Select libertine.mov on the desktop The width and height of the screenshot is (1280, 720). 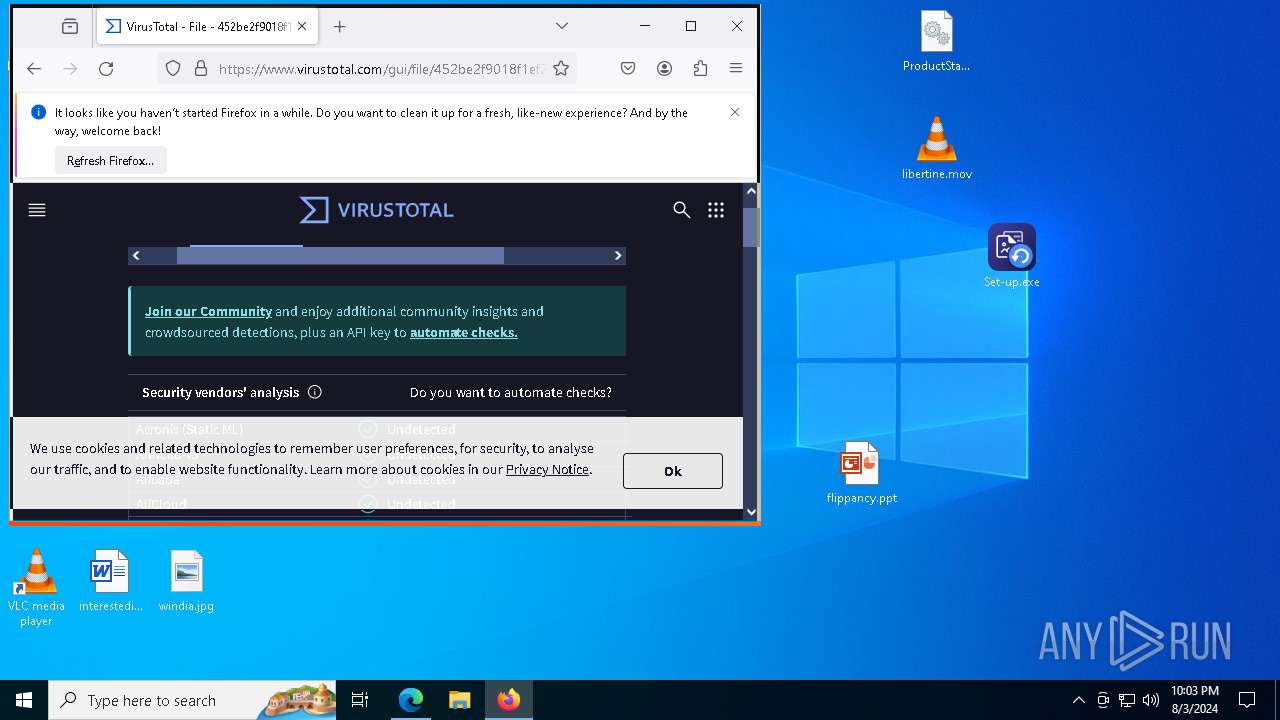click(x=937, y=148)
